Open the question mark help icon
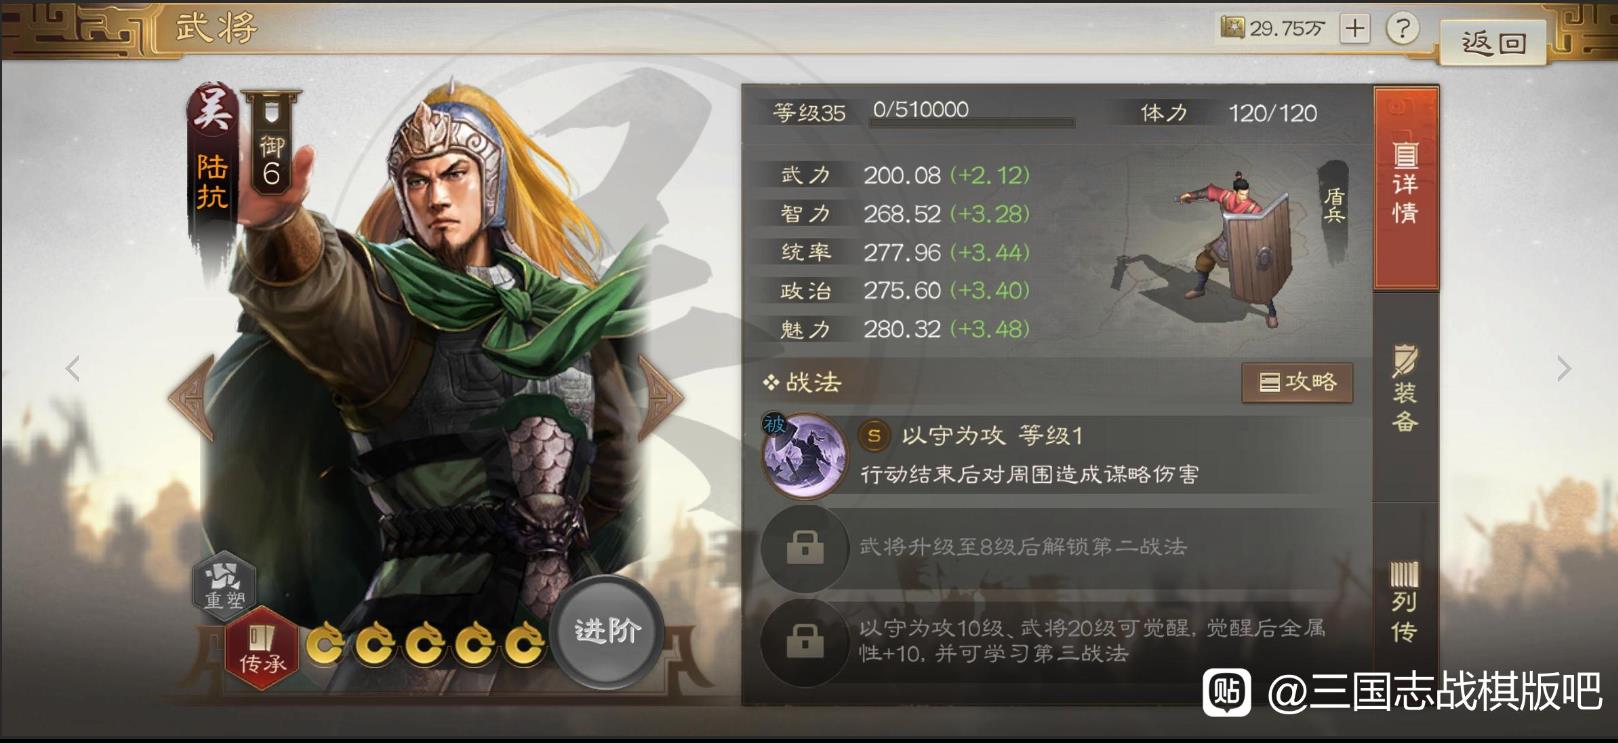This screenshot has width=1618, height=743. tap(1402, 28)
